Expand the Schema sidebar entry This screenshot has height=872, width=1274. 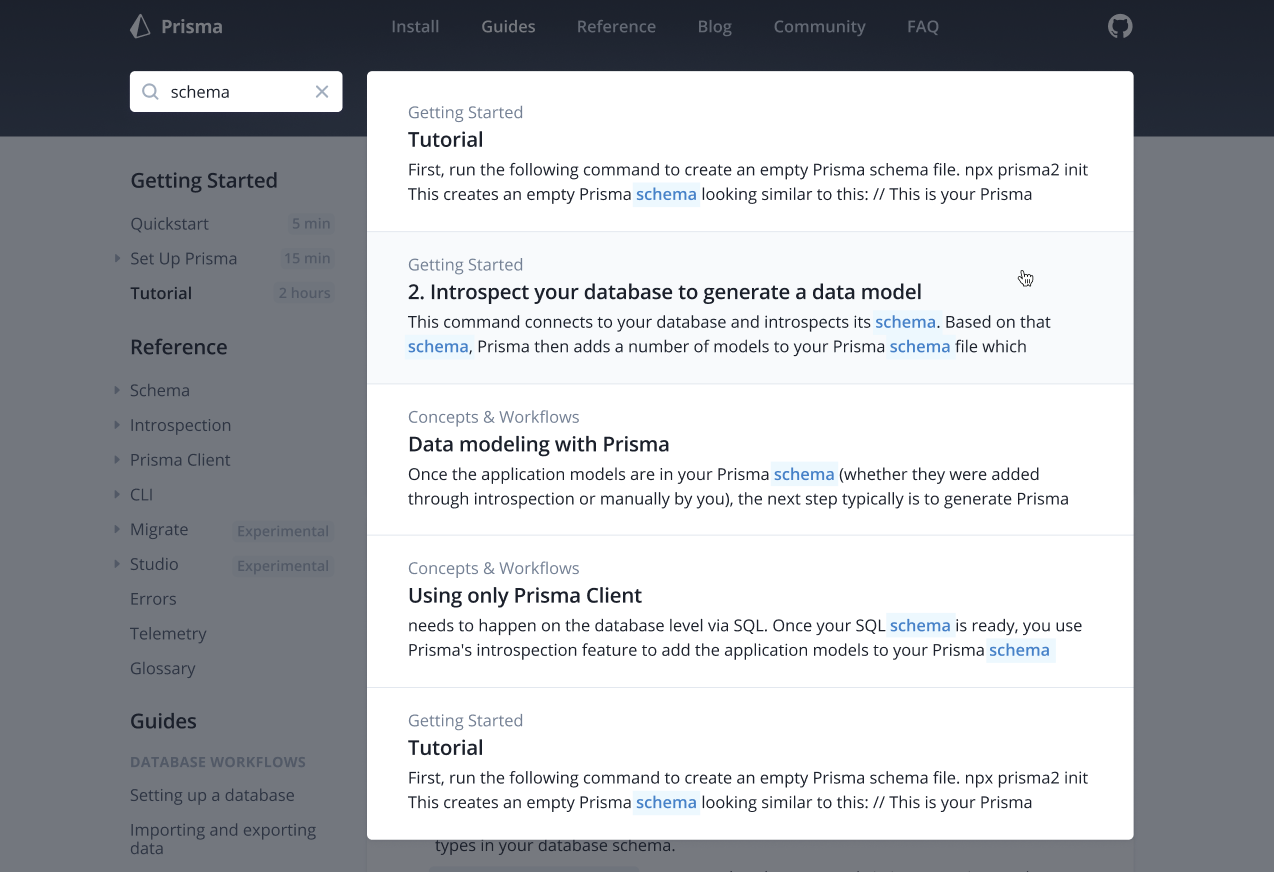(x=117, y=390)
